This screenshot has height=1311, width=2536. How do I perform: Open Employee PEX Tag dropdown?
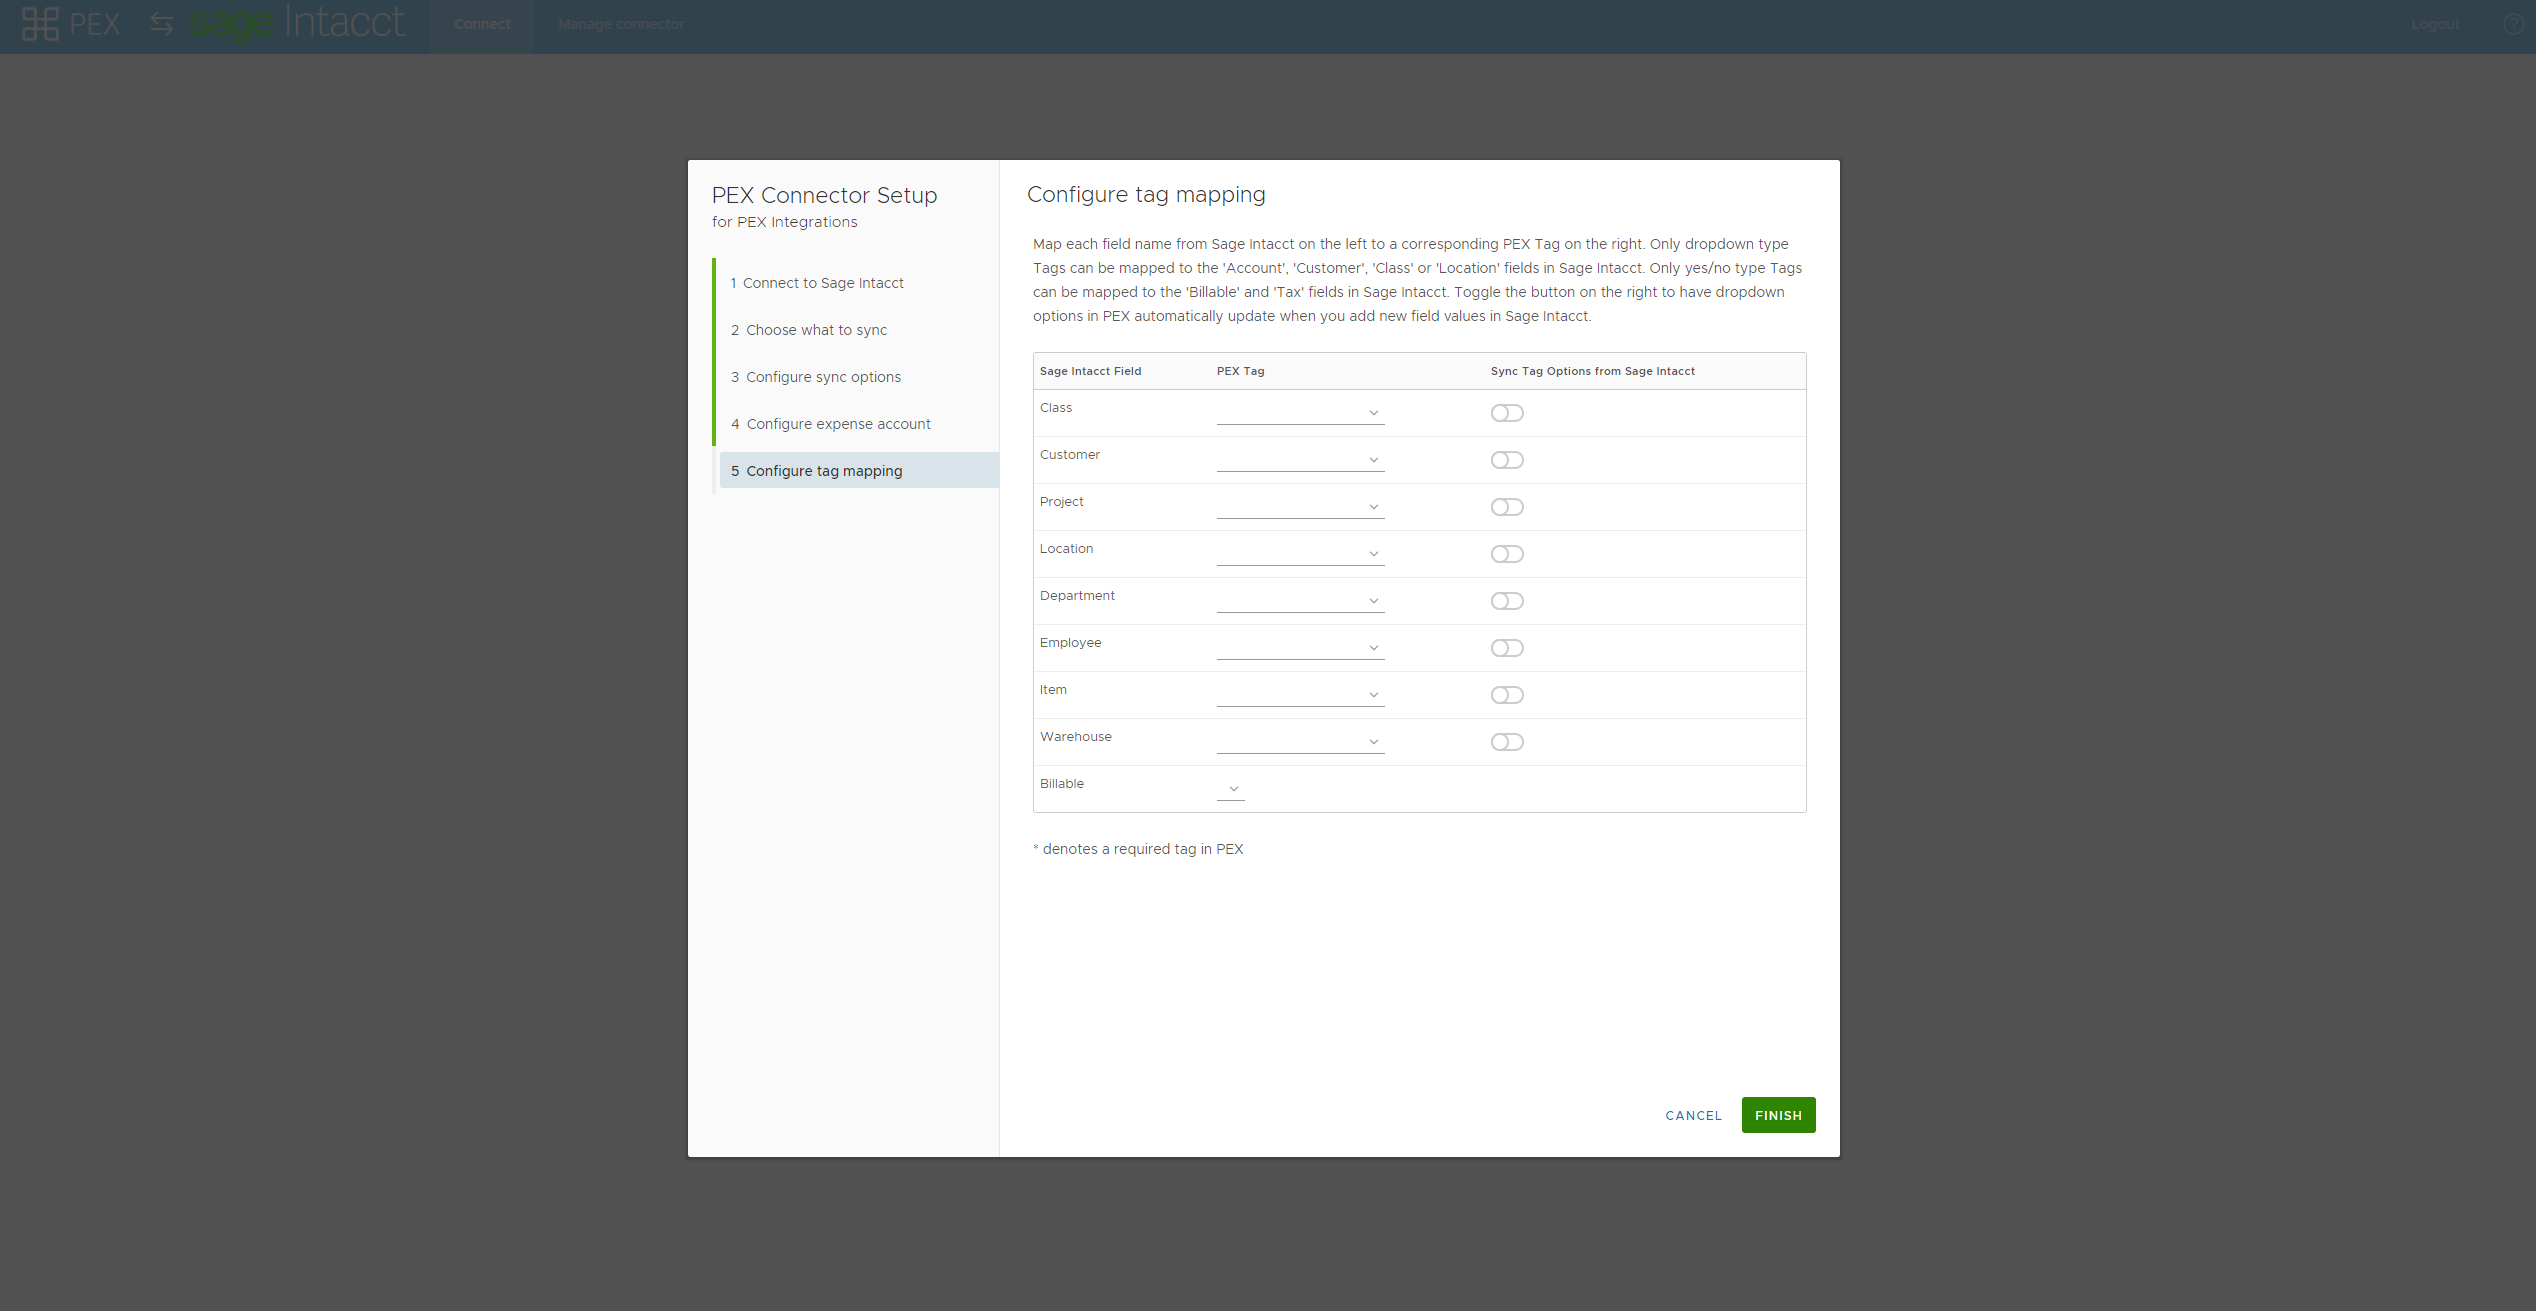pos(1299,648)
